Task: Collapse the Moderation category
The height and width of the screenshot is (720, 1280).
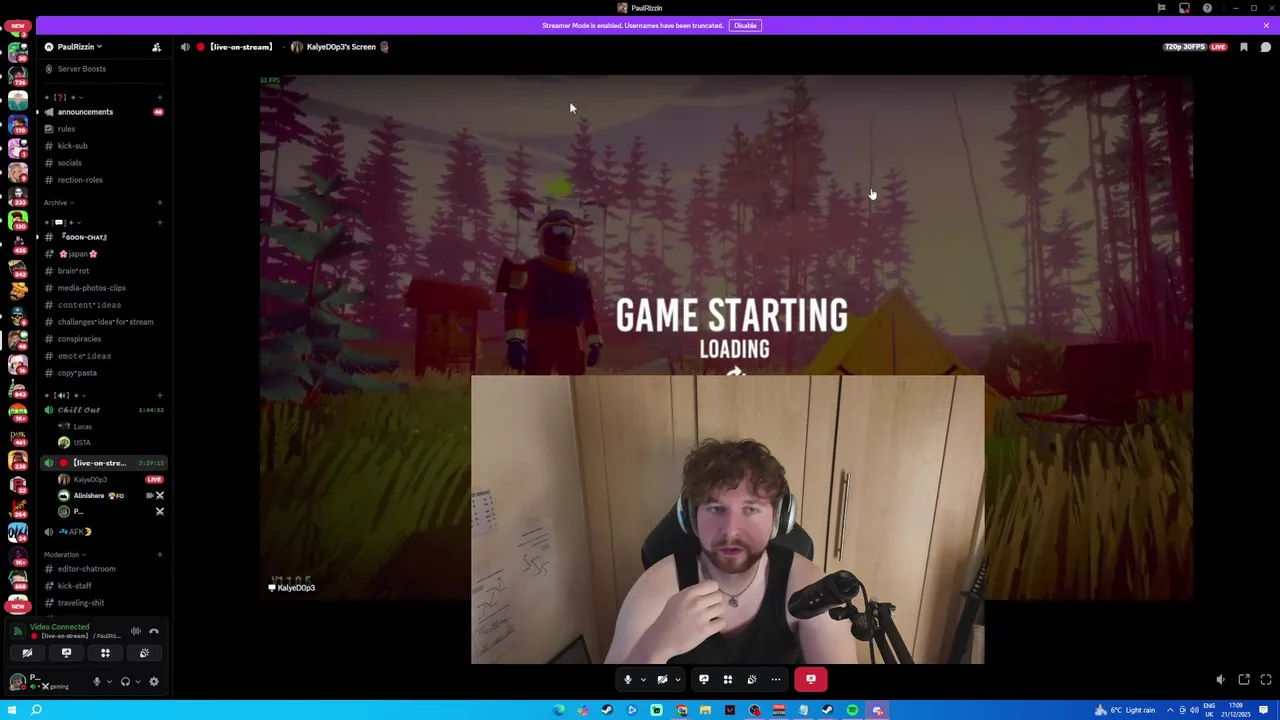Action: point(63,555)
